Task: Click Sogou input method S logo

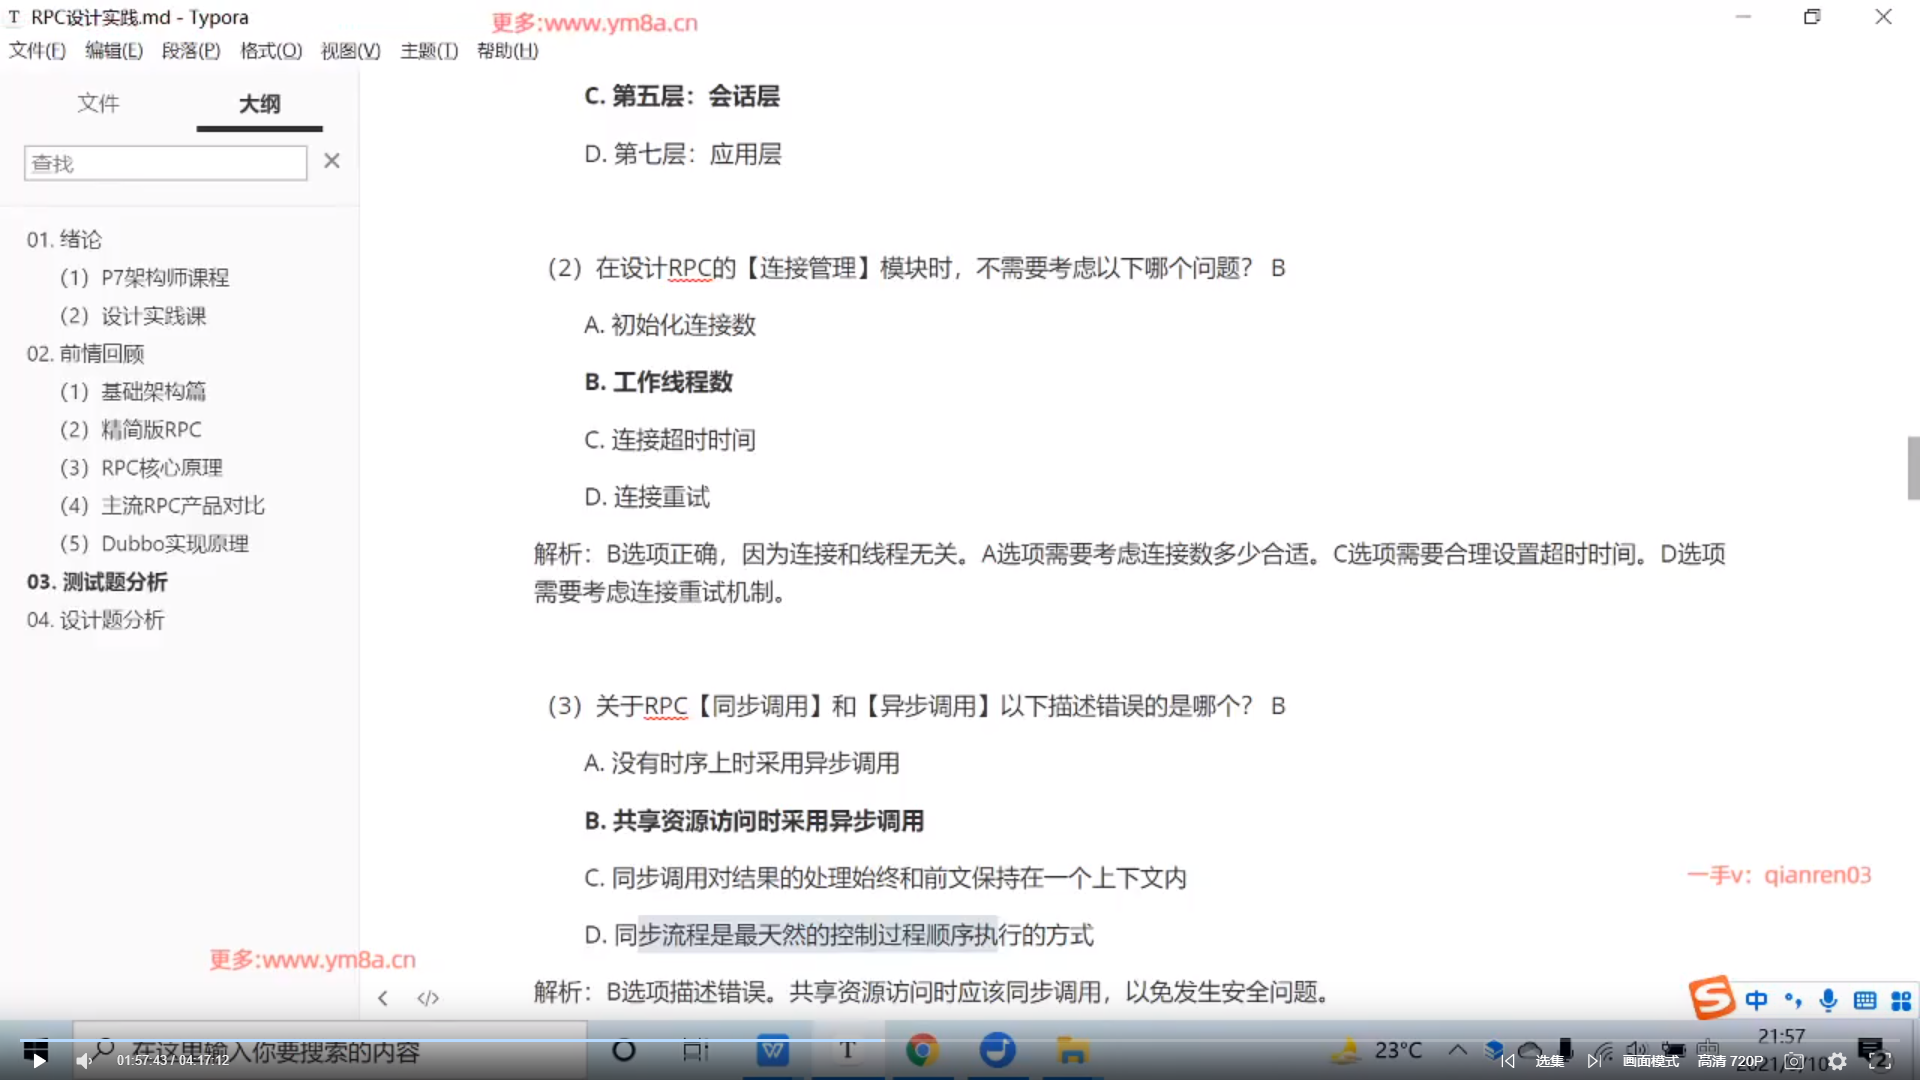Action: (1711, 998)
